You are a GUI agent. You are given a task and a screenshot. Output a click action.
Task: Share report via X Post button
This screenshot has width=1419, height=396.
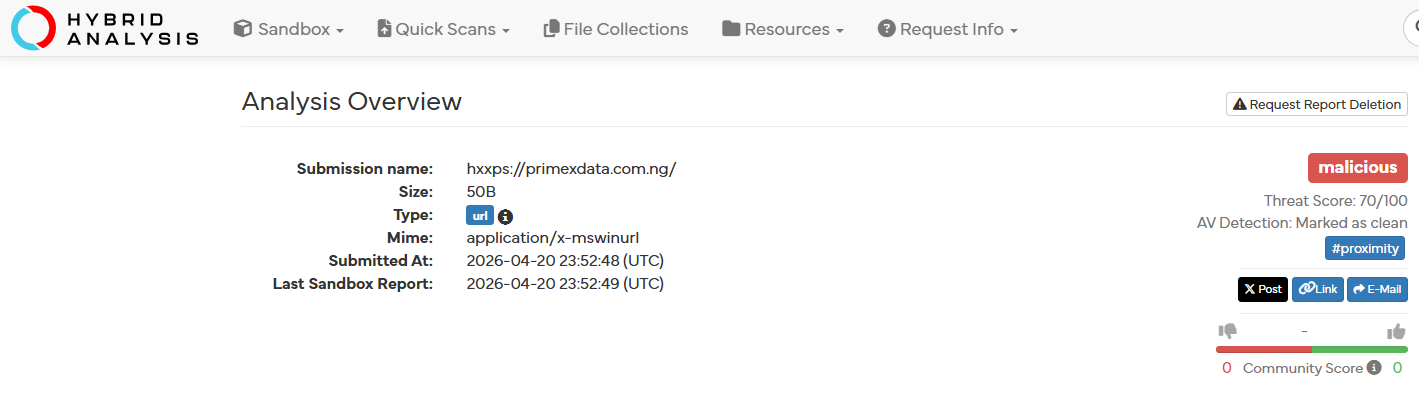click(x=1263, y=289)
